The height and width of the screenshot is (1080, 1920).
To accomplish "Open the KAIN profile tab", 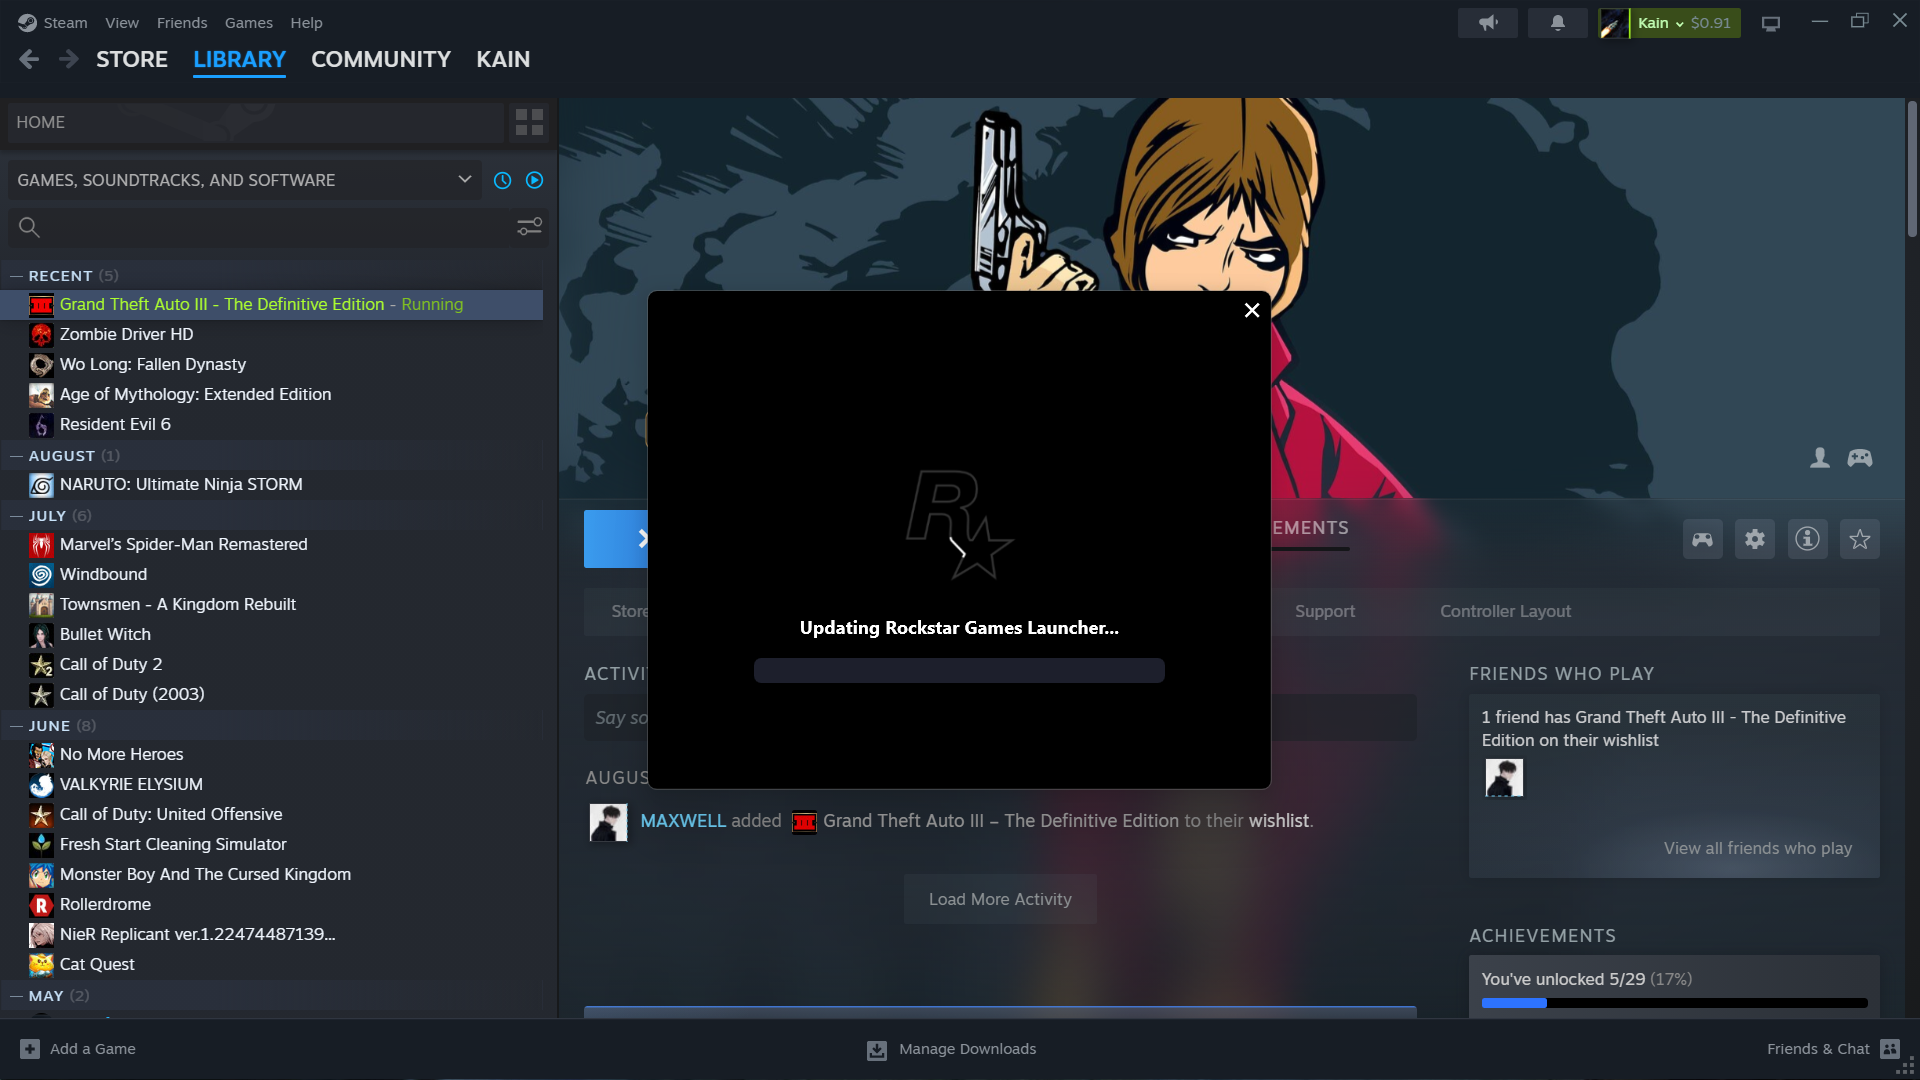I will 503,60.
